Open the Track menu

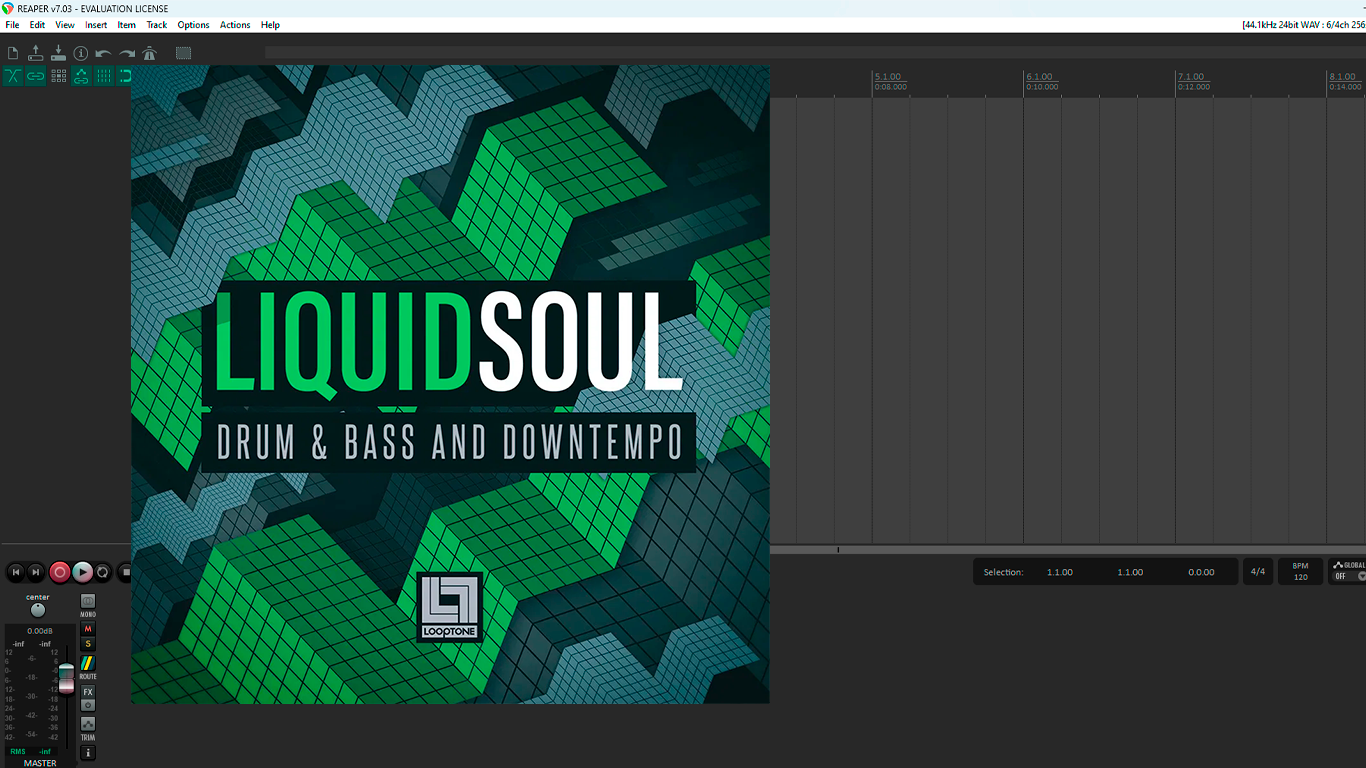(x=157, y=25)
